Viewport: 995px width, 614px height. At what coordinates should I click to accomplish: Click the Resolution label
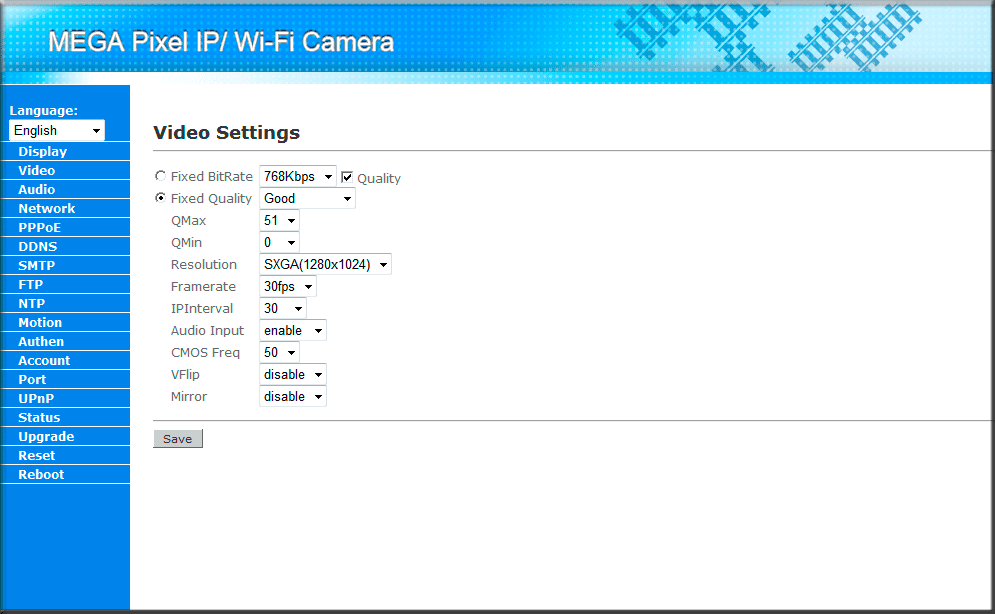[x=204, y=265]
